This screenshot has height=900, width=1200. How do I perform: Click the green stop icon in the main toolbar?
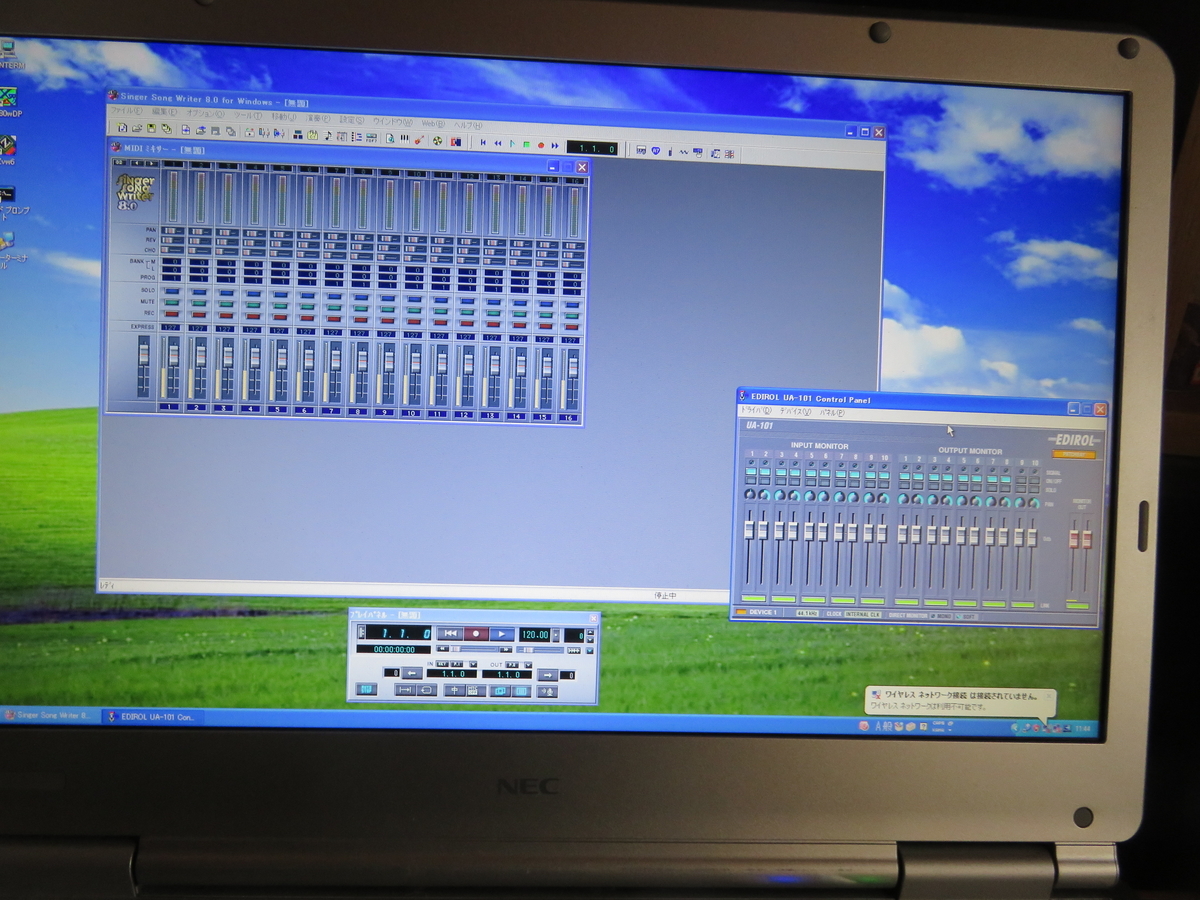[x=526, y=144]
